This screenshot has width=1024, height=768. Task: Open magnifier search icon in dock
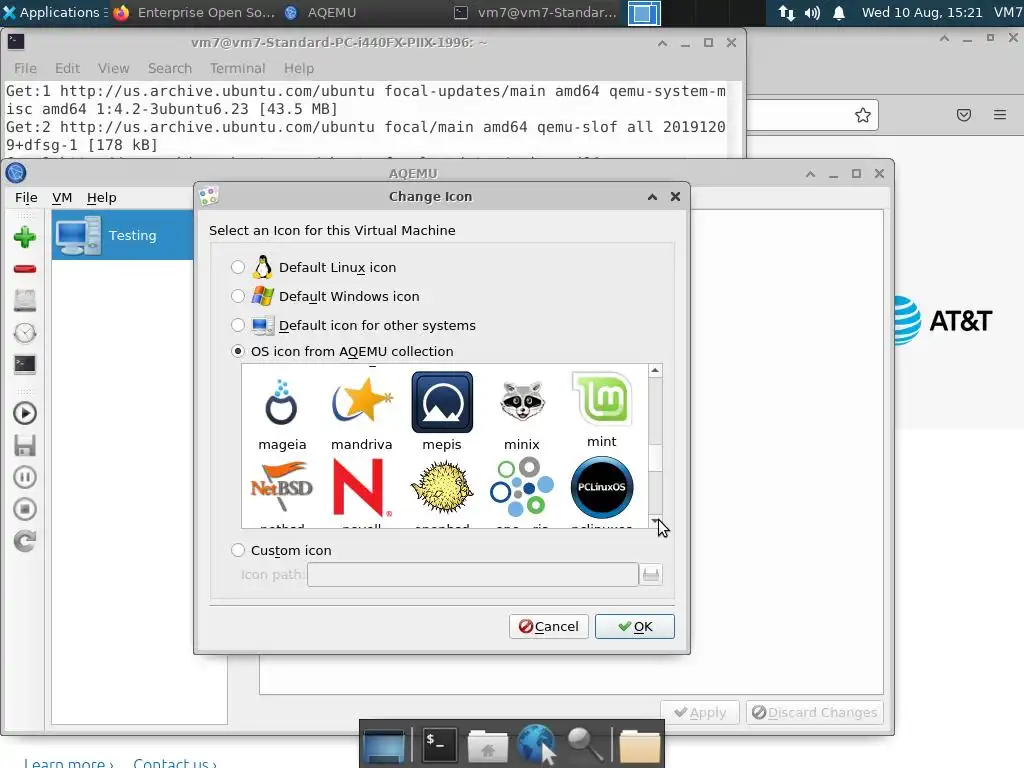585,745
